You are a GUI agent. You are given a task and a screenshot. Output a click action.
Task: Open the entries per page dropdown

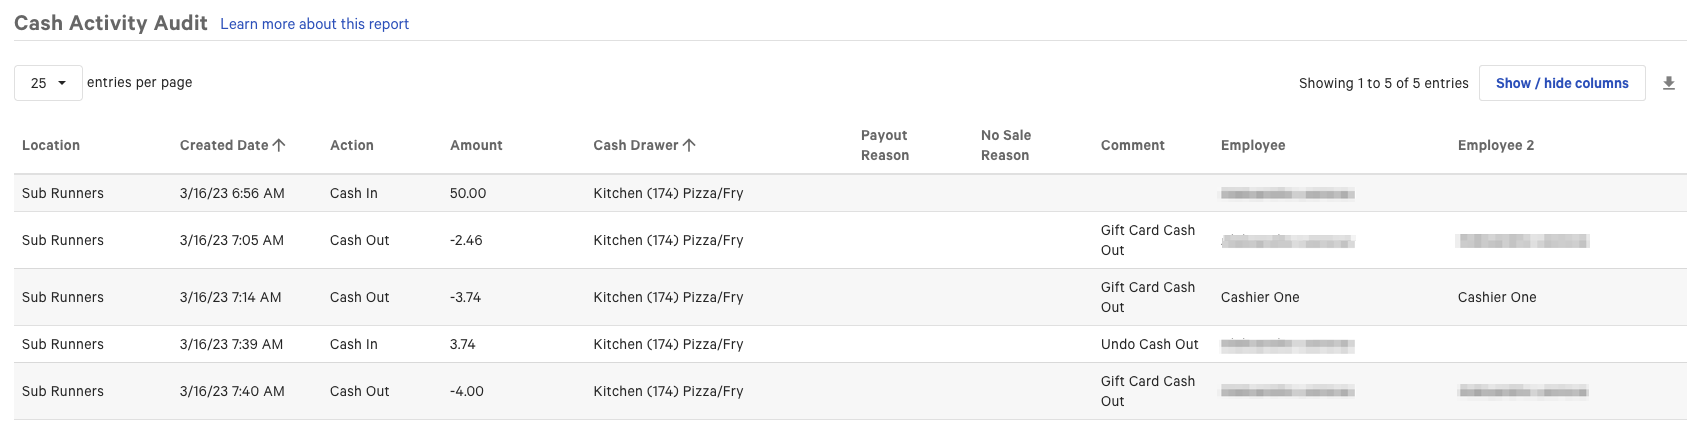(48, 83)
